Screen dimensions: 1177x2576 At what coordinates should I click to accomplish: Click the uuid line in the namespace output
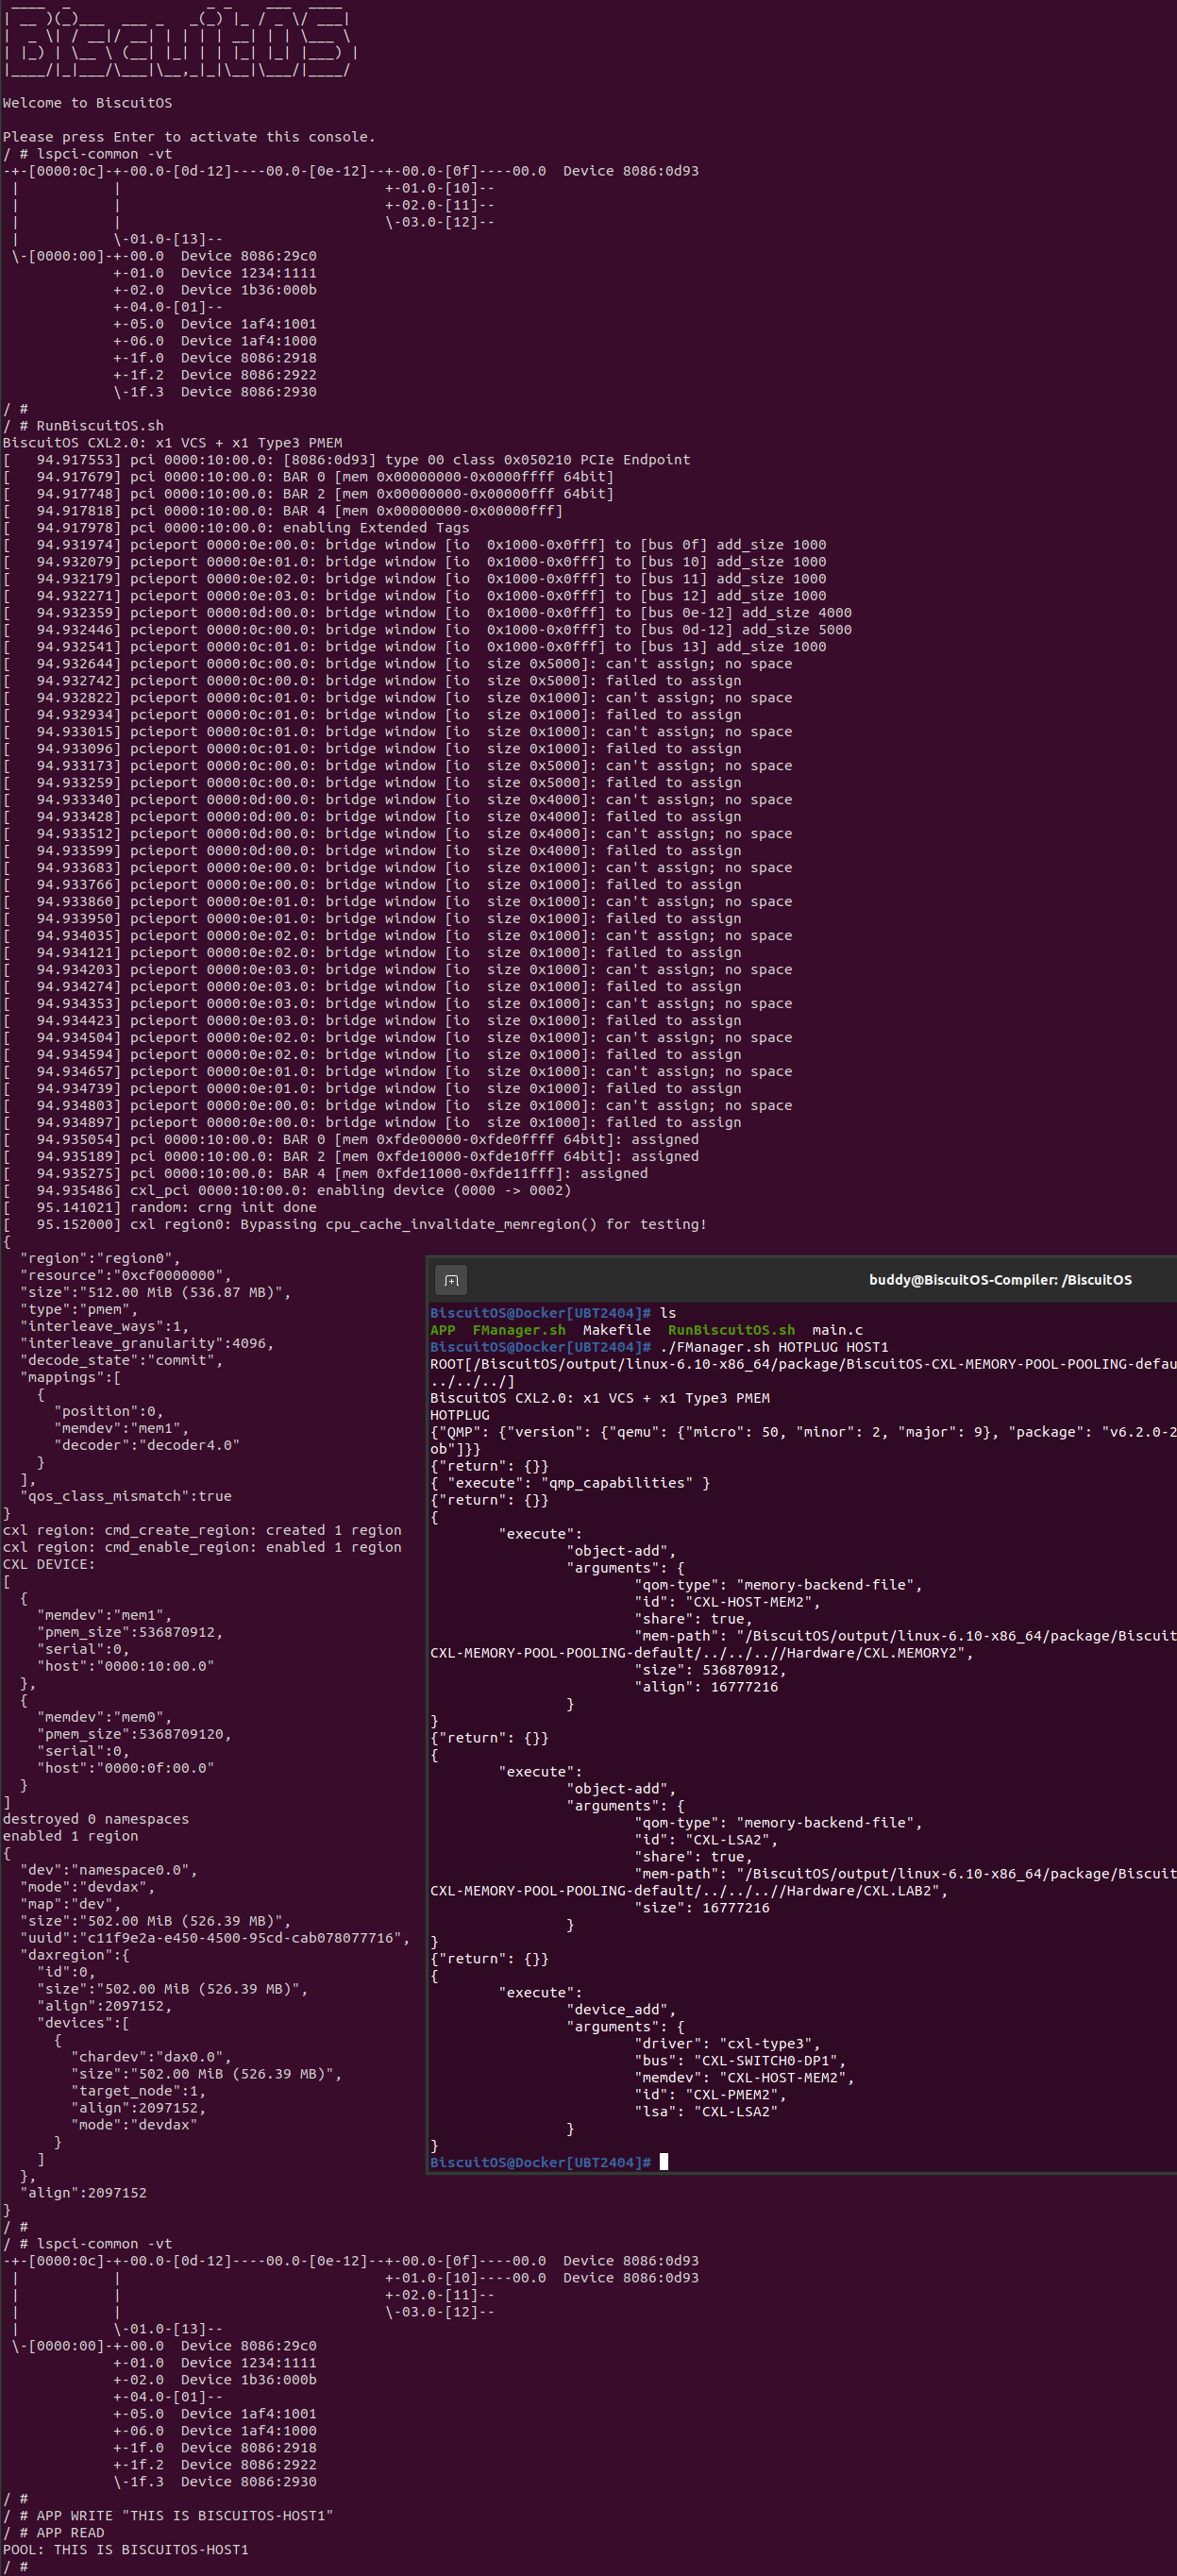[214, 1938]
